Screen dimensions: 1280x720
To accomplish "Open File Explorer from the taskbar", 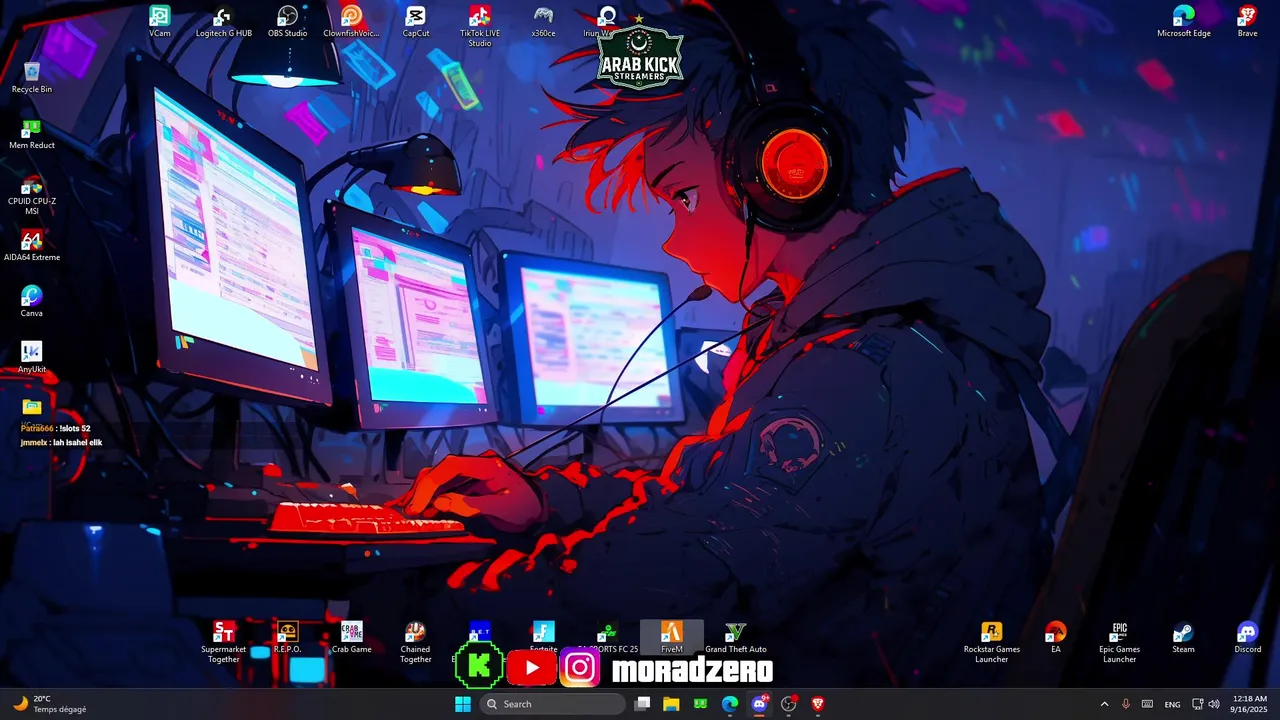I will pyautogui.click(x=671, y=704).
